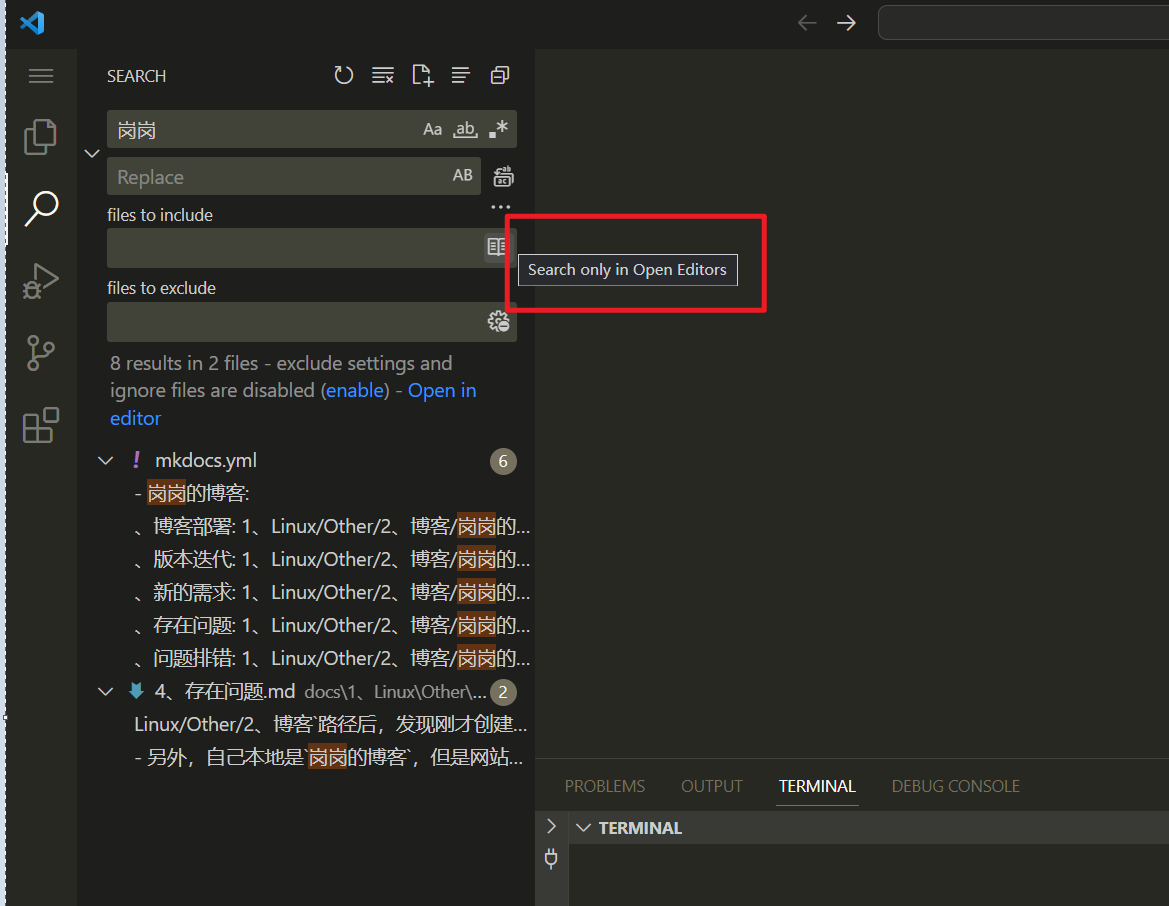The height and width of the screenshot is (906, 1169).
Task: Open the Run and Debug view
Action: point(40,281)
